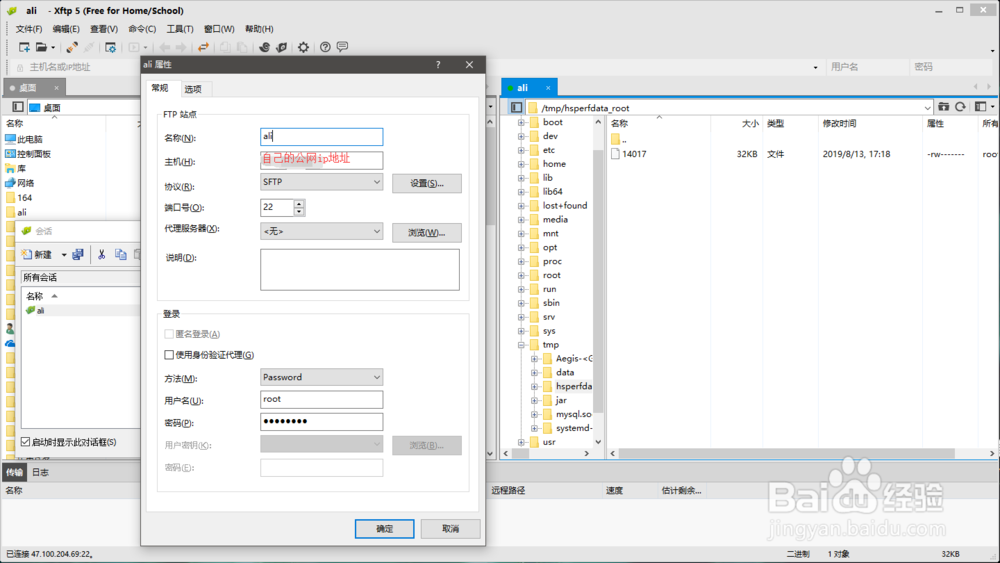
Task: Open the 工具(T) menu
Action: [180, 29]
